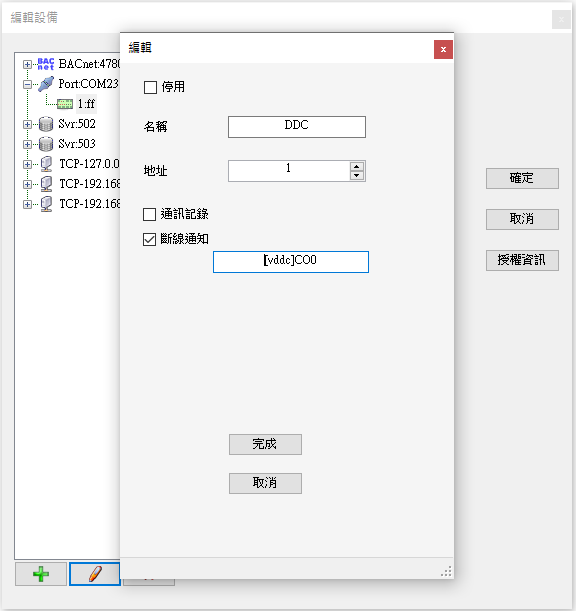The height and width of the screenshot is (611, 576).
Task: Select the Port:COM23 serial plug icon
Action: [x=46, y=84]
